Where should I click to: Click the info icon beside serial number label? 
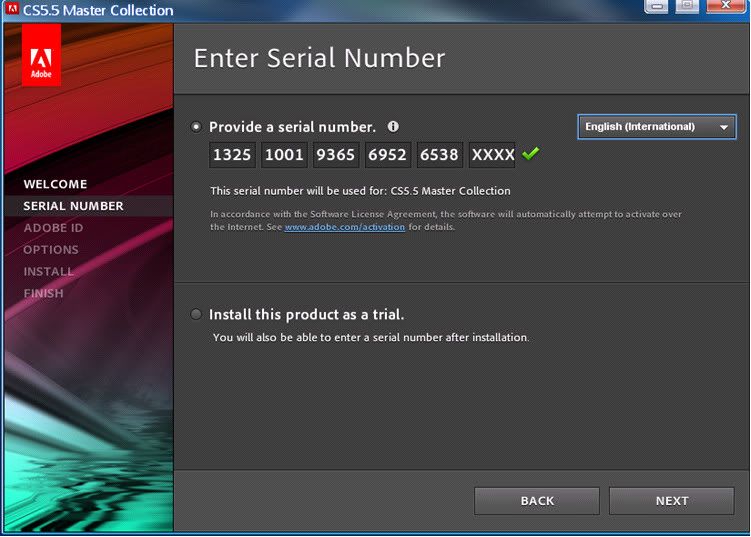[x=393, y=126]
